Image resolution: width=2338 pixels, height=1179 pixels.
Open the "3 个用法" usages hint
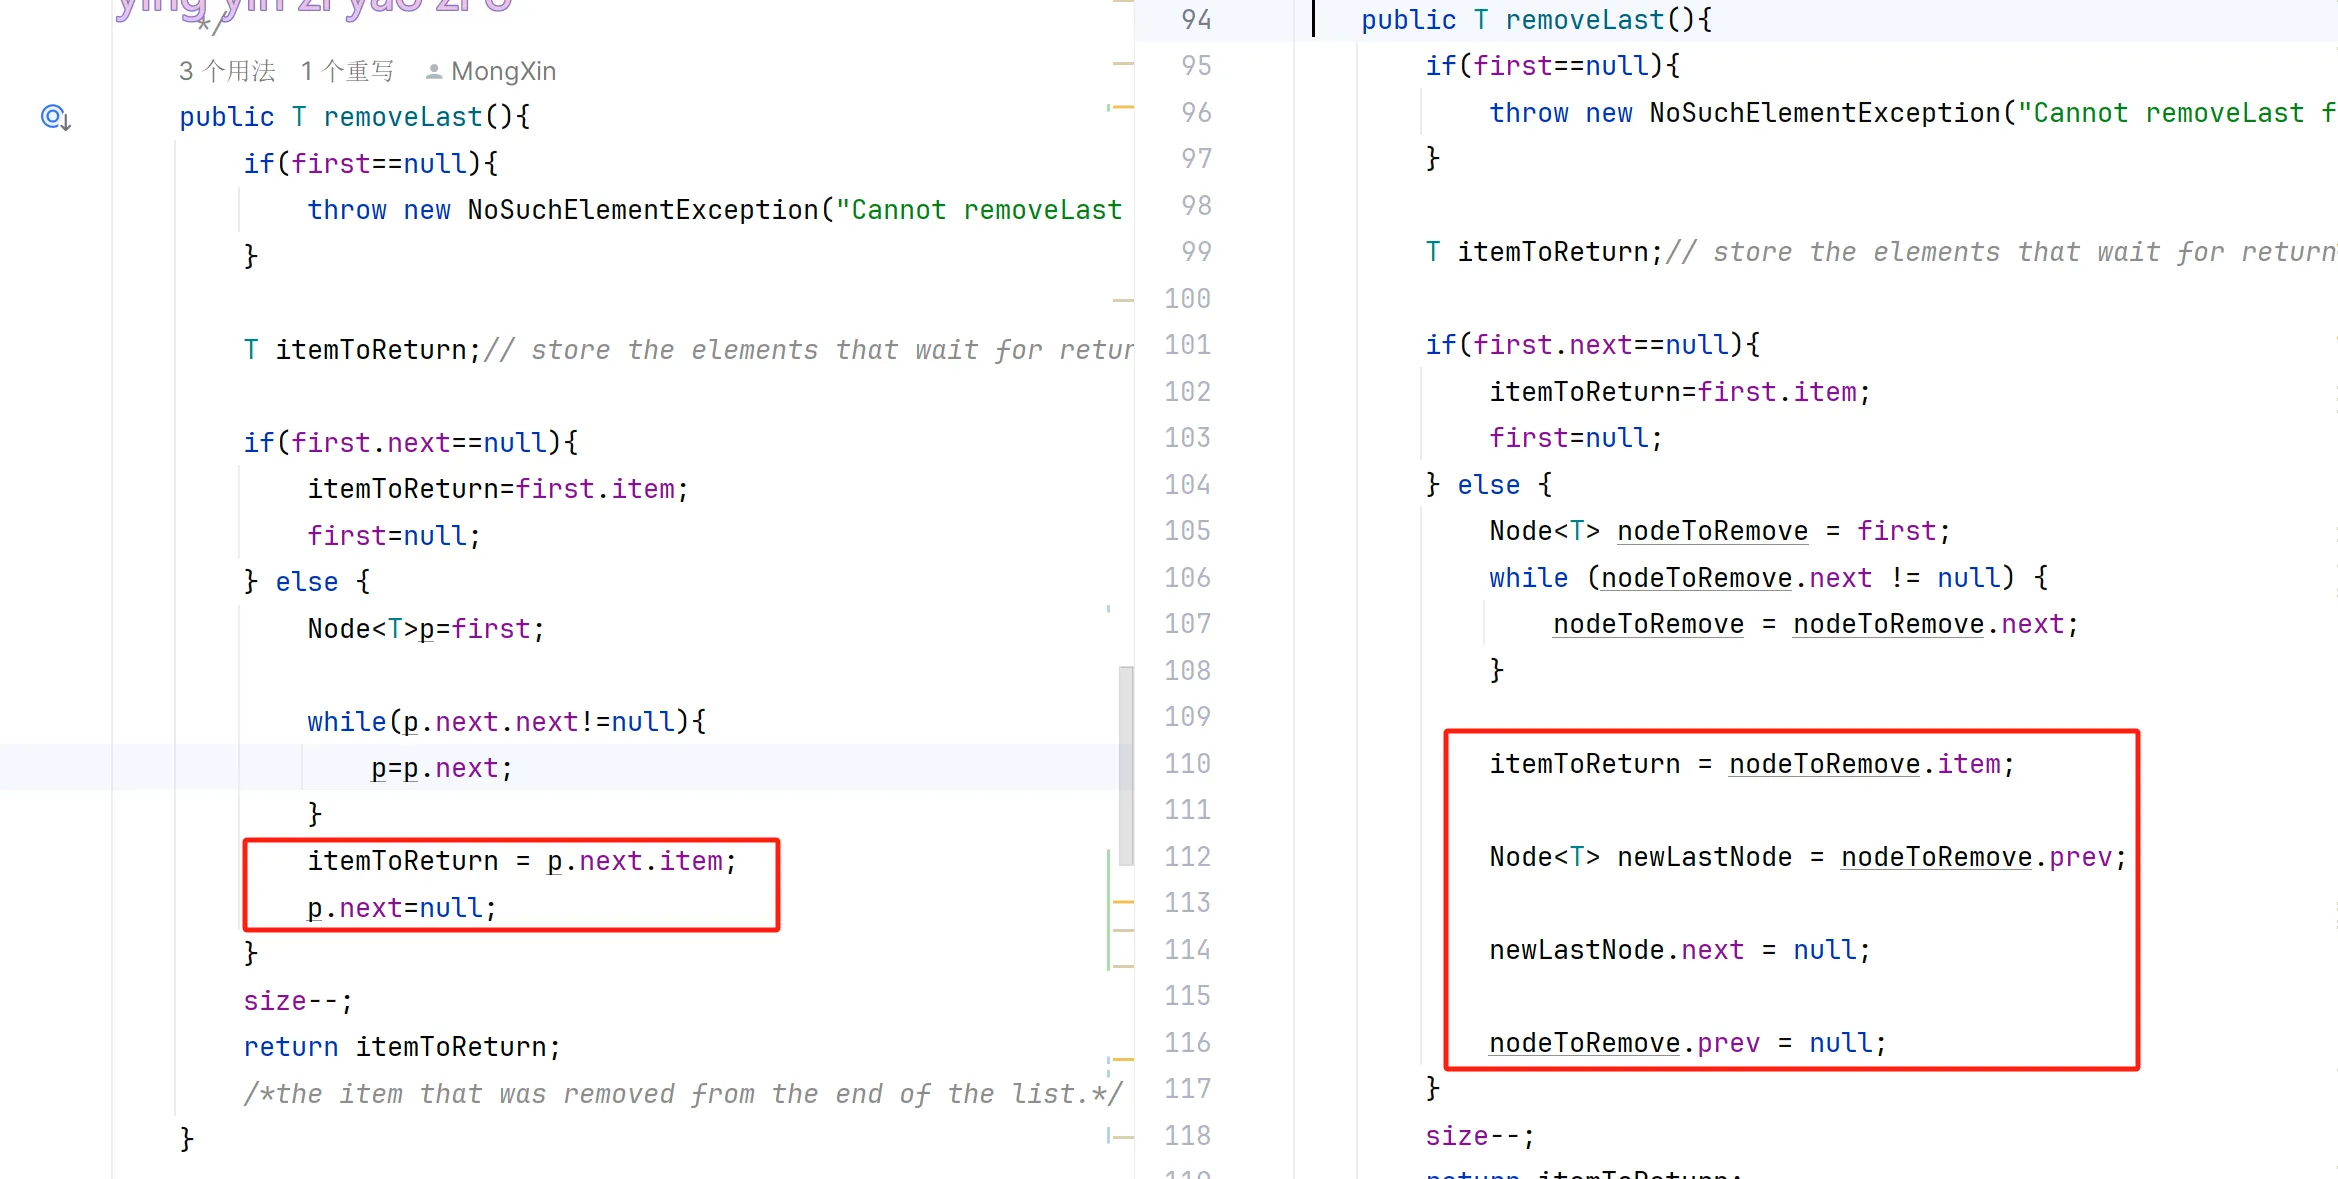[227, 72]
